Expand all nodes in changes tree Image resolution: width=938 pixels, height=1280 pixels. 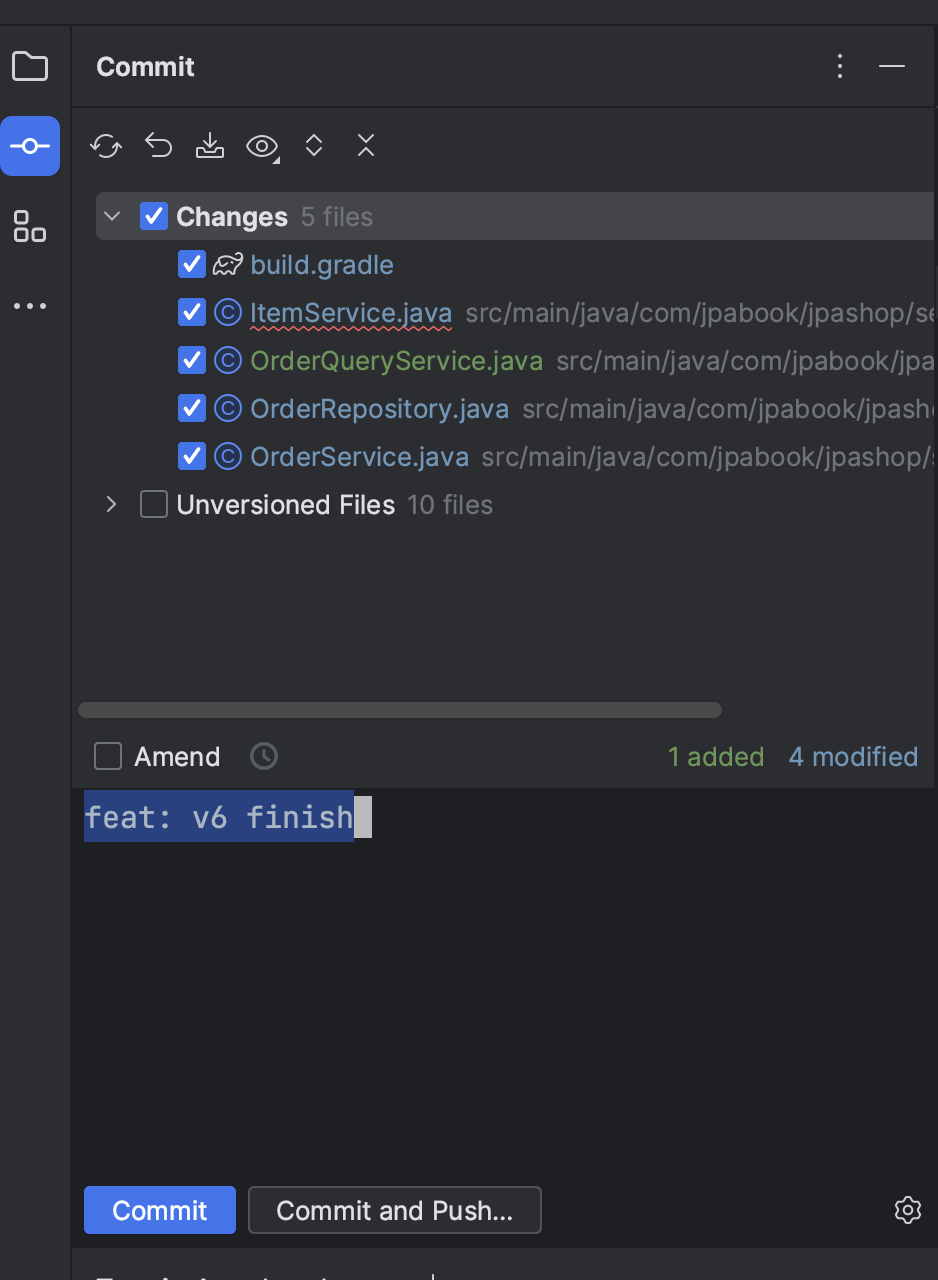[314, 146]
